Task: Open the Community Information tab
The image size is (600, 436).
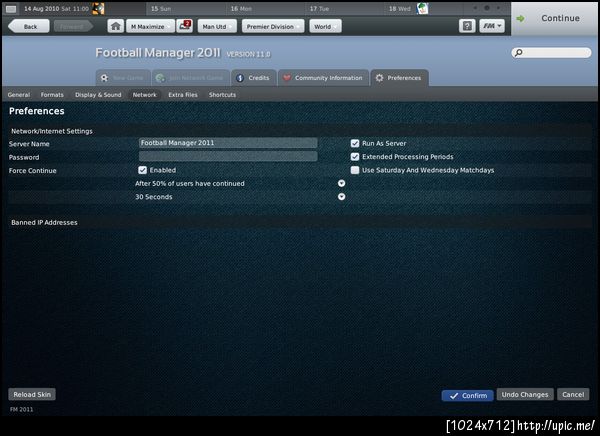Action: coord(323,78)
